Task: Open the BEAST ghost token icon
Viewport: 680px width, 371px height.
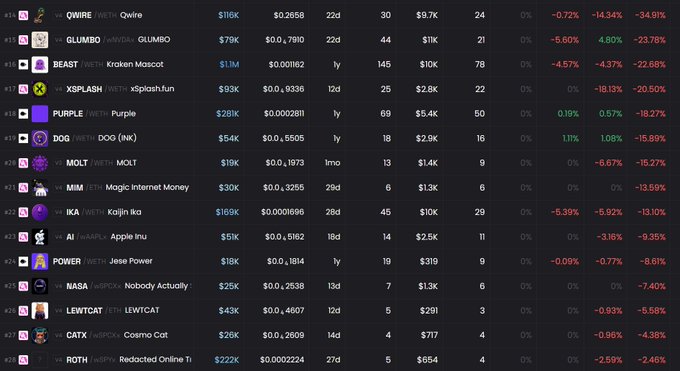Action: [x=40, y=65]
